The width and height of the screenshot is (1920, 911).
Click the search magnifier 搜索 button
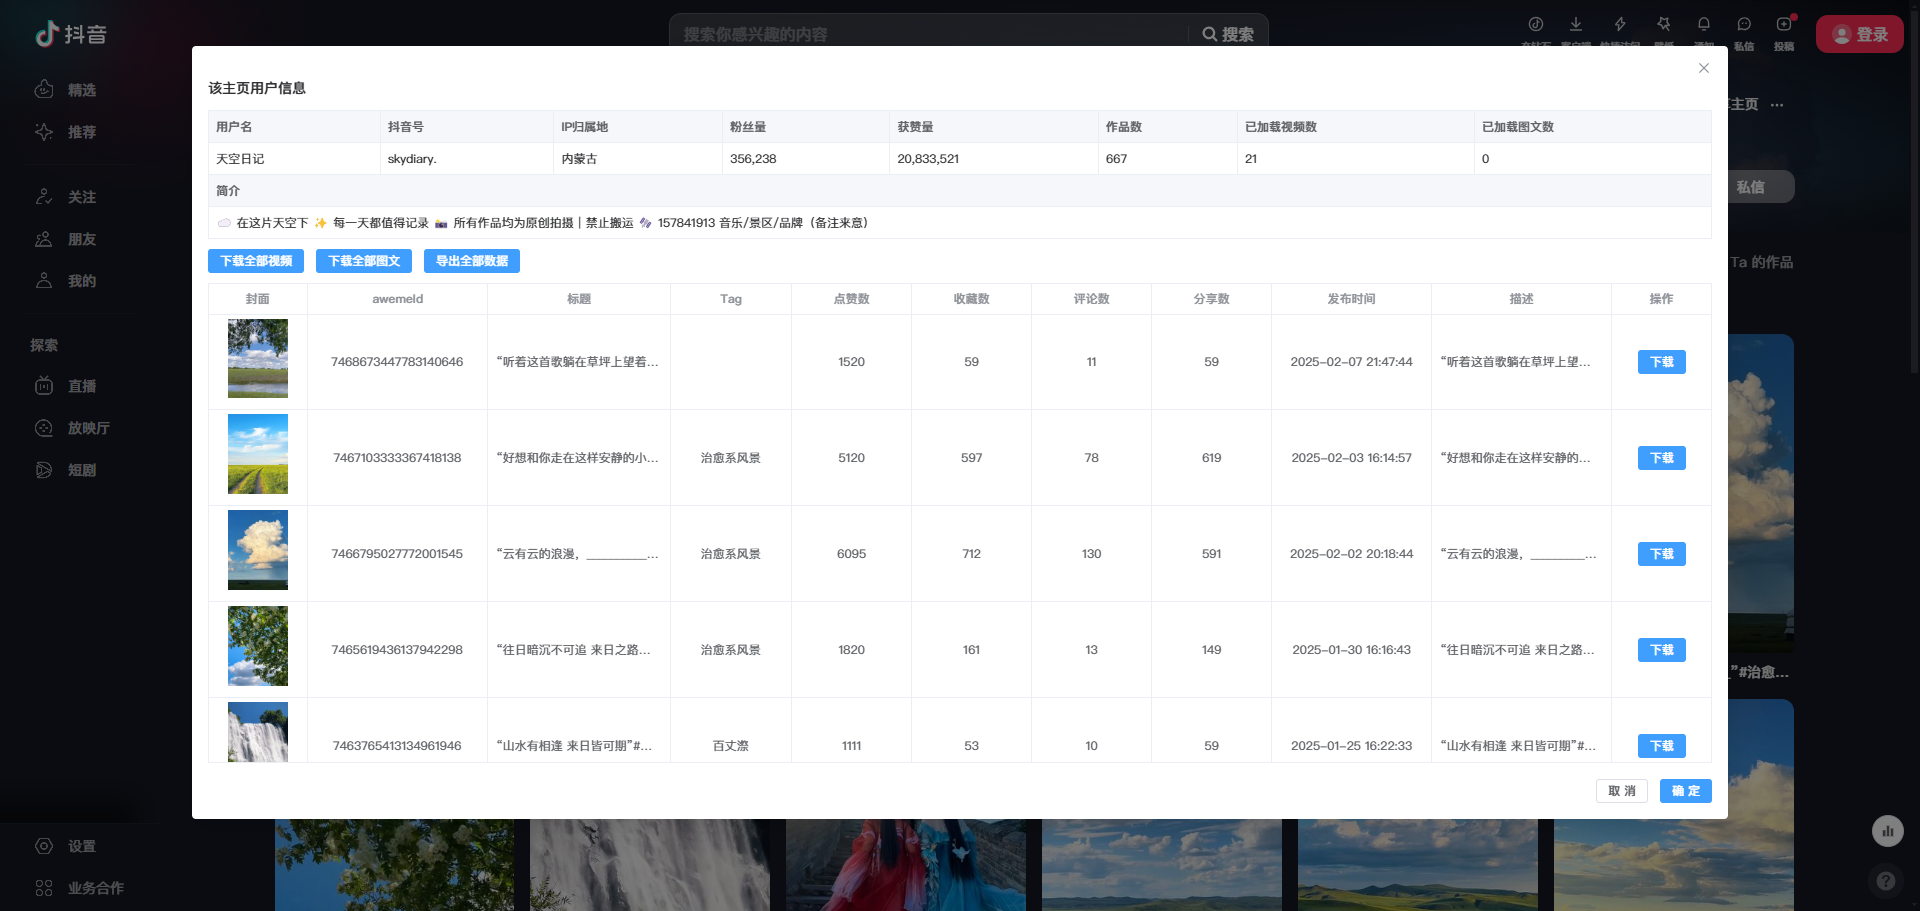click(1228, 34)
